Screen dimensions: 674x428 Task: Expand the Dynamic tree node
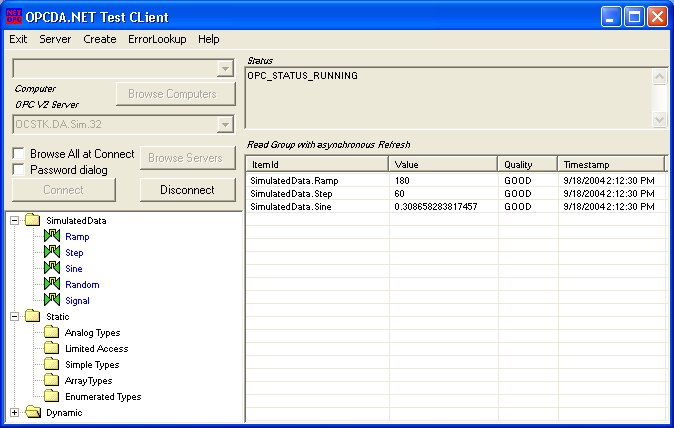[x=15, y=413]
